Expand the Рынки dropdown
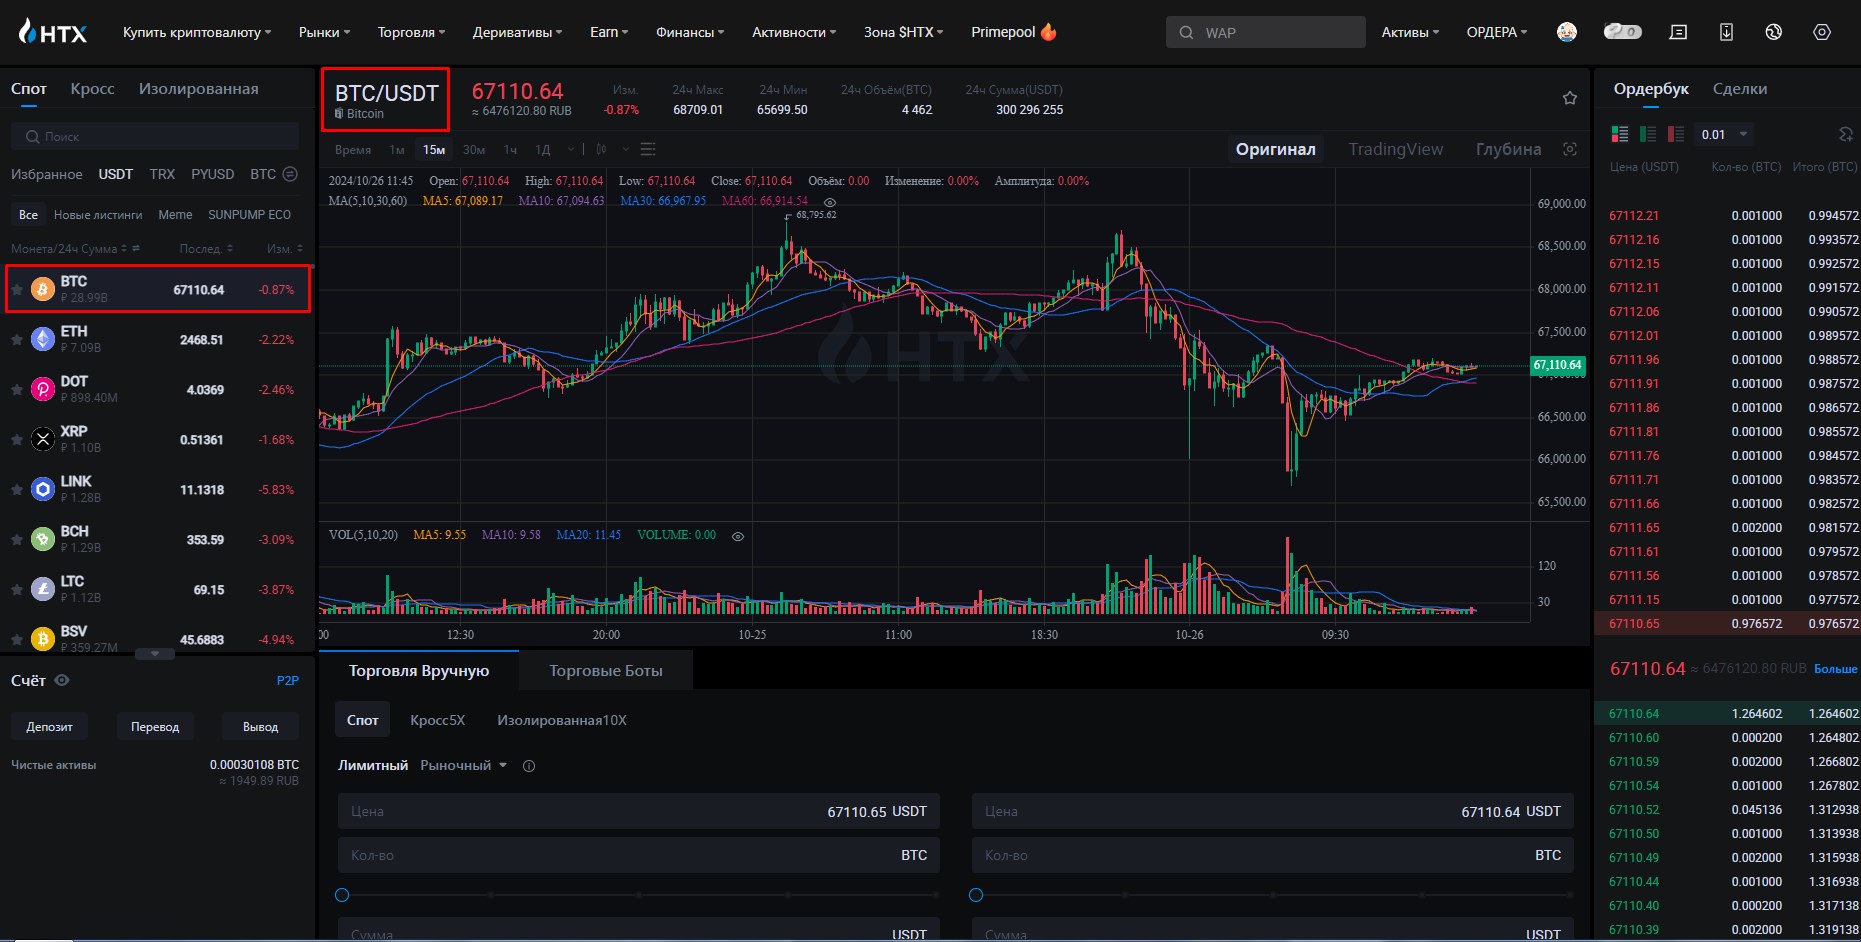 (324, 32)
